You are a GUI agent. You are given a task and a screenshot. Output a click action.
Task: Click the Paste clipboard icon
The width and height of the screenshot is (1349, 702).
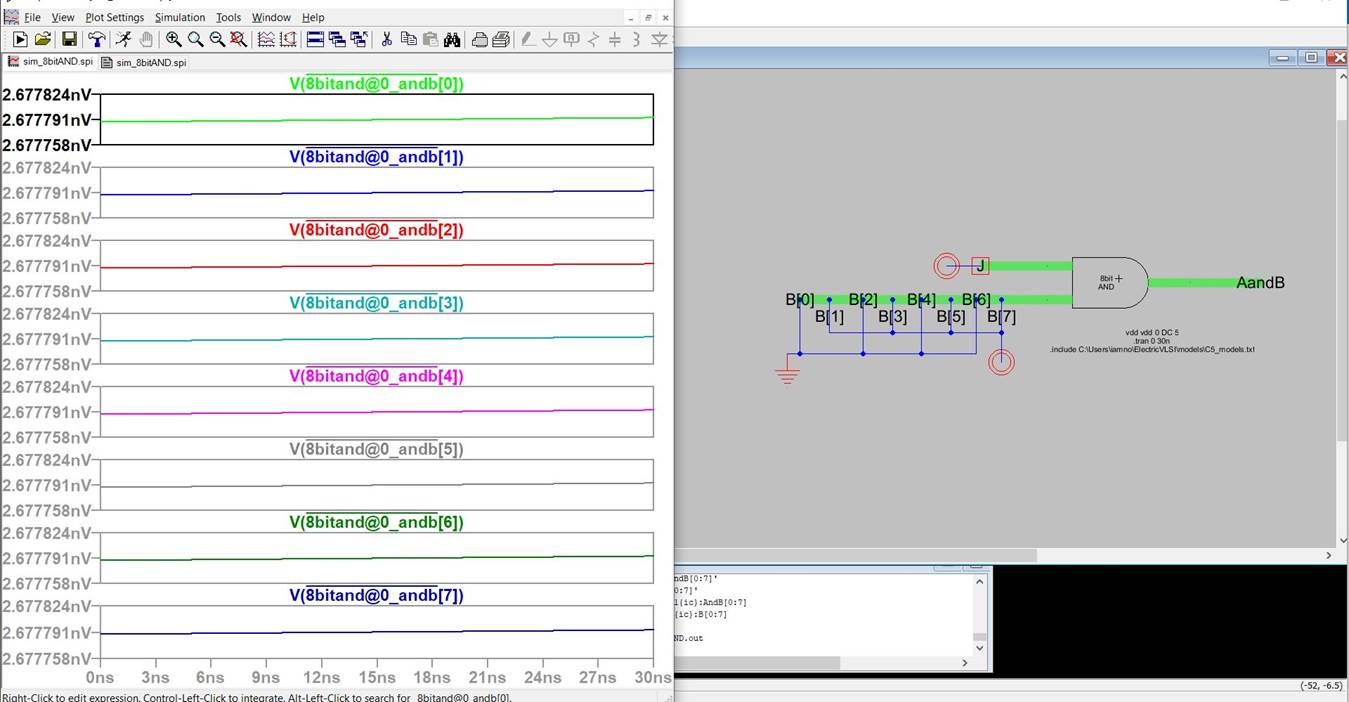[430, 39]
